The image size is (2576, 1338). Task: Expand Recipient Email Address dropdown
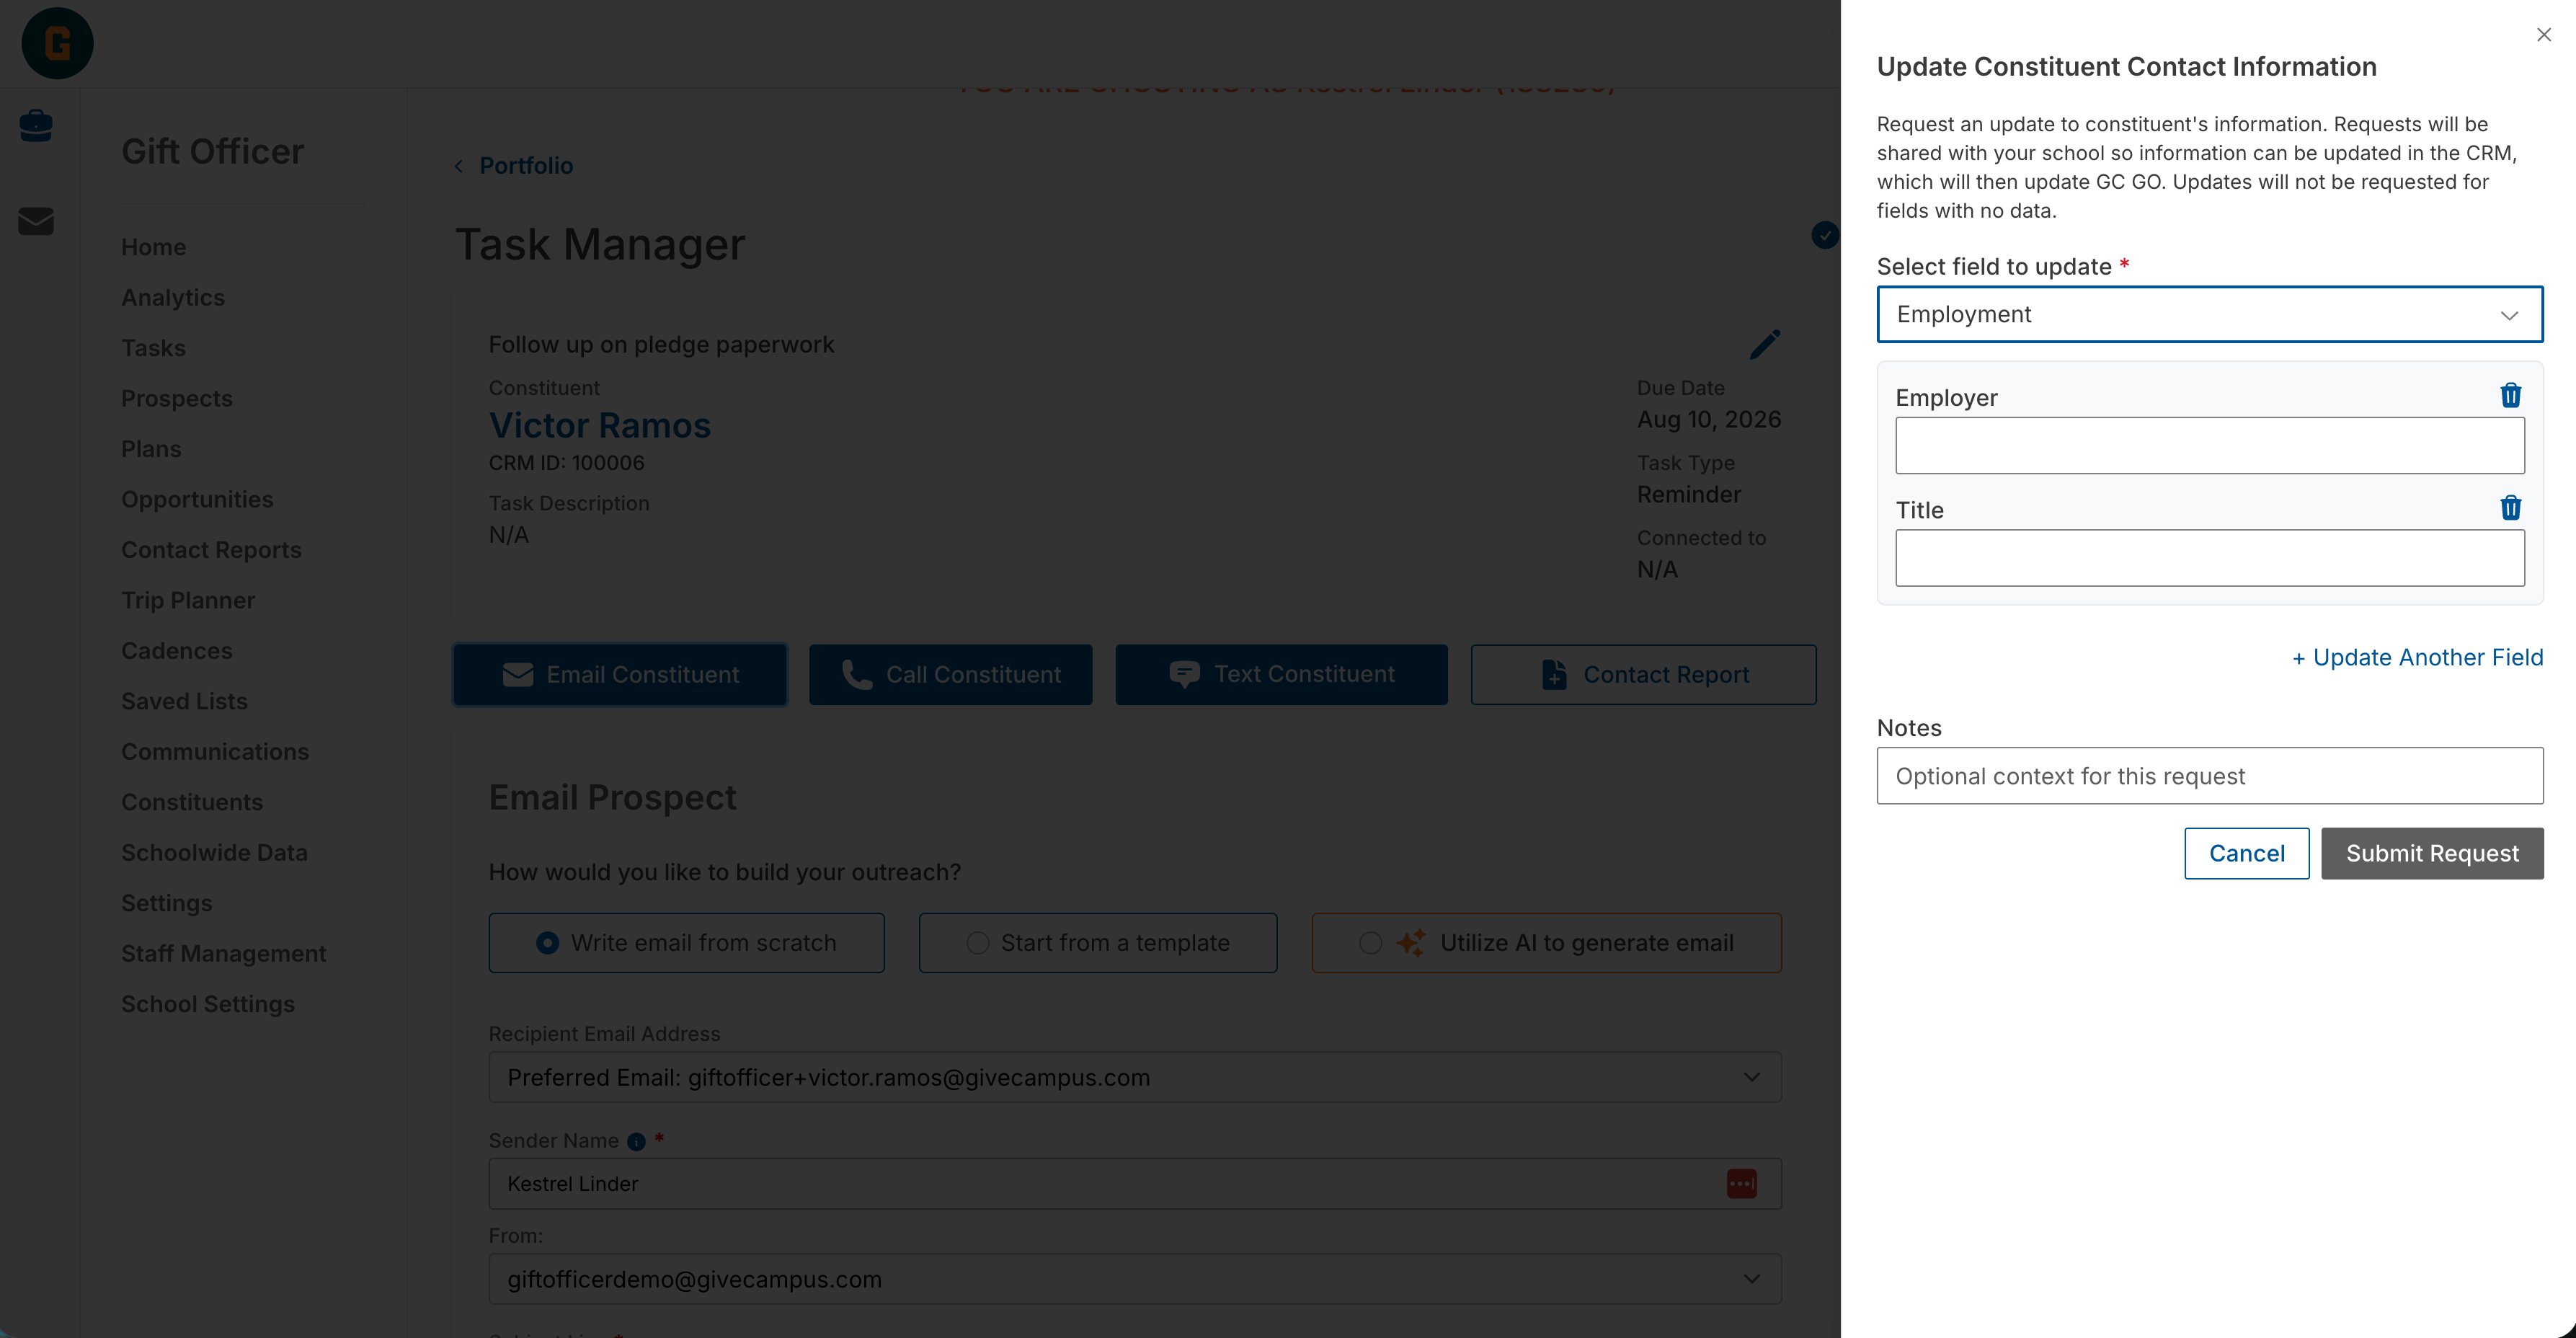(1134, 1077)
